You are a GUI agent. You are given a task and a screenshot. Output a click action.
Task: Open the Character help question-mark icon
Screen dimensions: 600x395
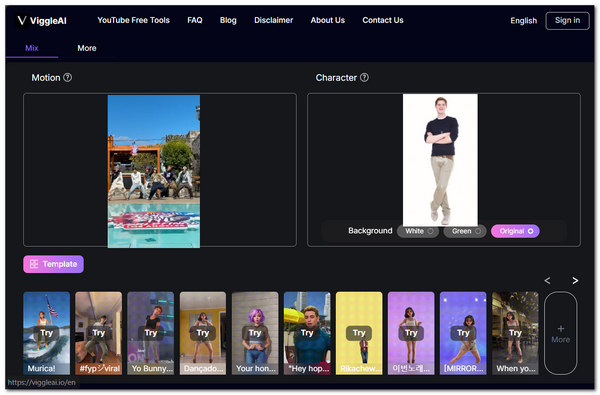coord(365,77)
